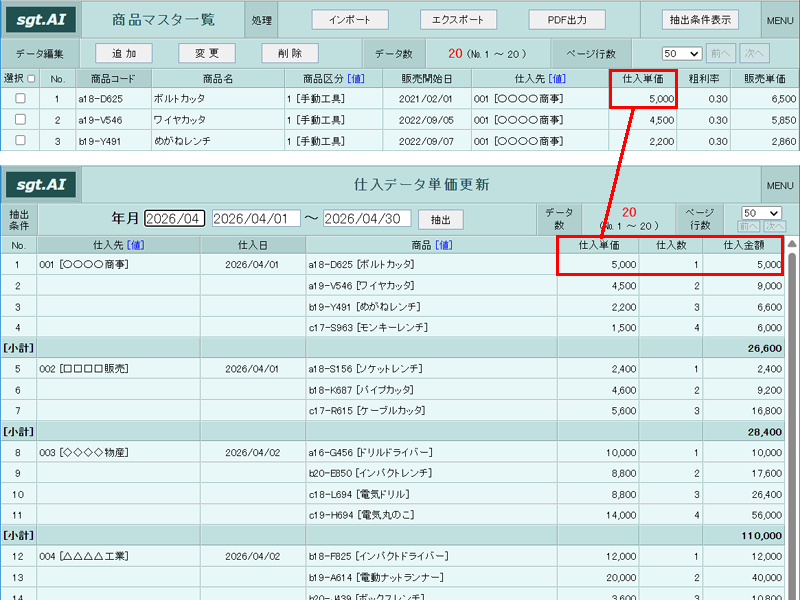Click the [値] link in purchase data 仕入先 header

(135, 245)
